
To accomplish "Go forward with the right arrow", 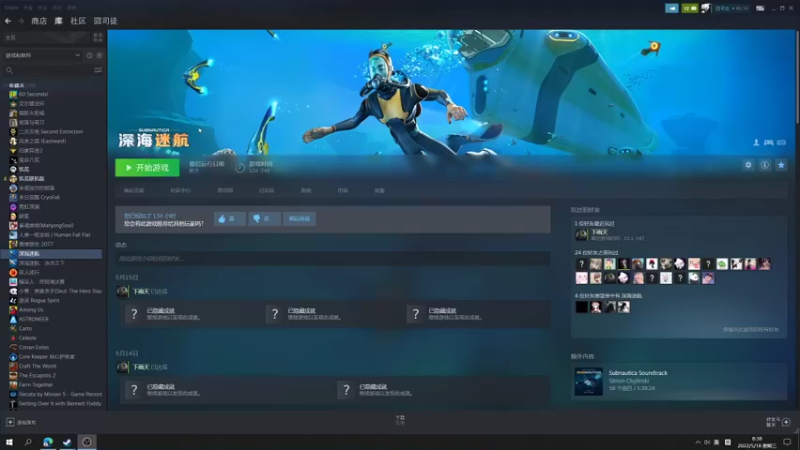I will (x=21, y=21).
